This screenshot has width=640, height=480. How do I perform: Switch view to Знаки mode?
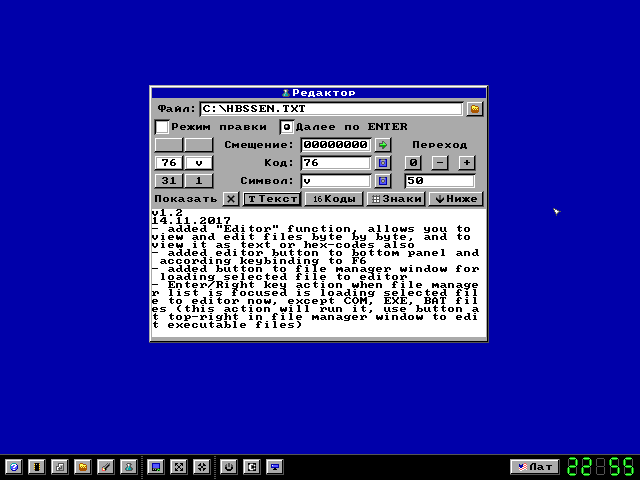click(394, 199)
